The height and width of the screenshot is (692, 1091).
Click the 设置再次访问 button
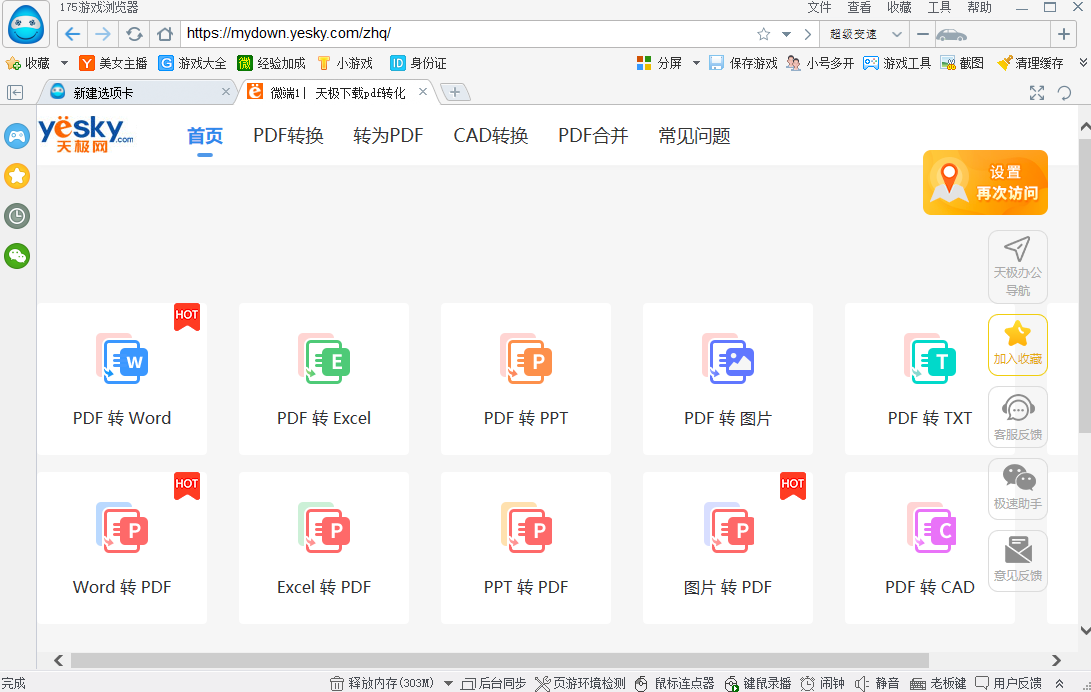click(986, 183)
